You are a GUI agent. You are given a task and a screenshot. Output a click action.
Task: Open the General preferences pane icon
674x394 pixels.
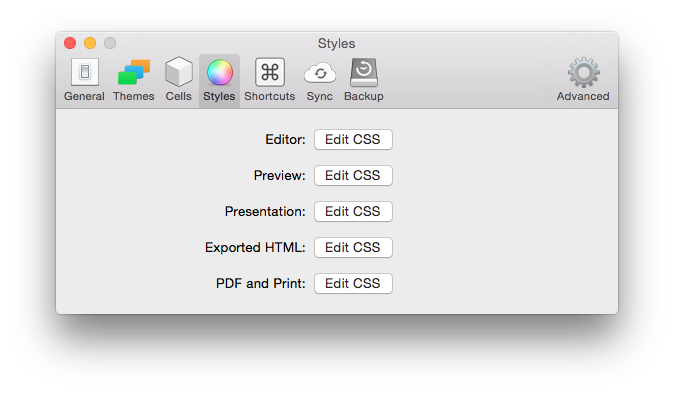(85, 72)
